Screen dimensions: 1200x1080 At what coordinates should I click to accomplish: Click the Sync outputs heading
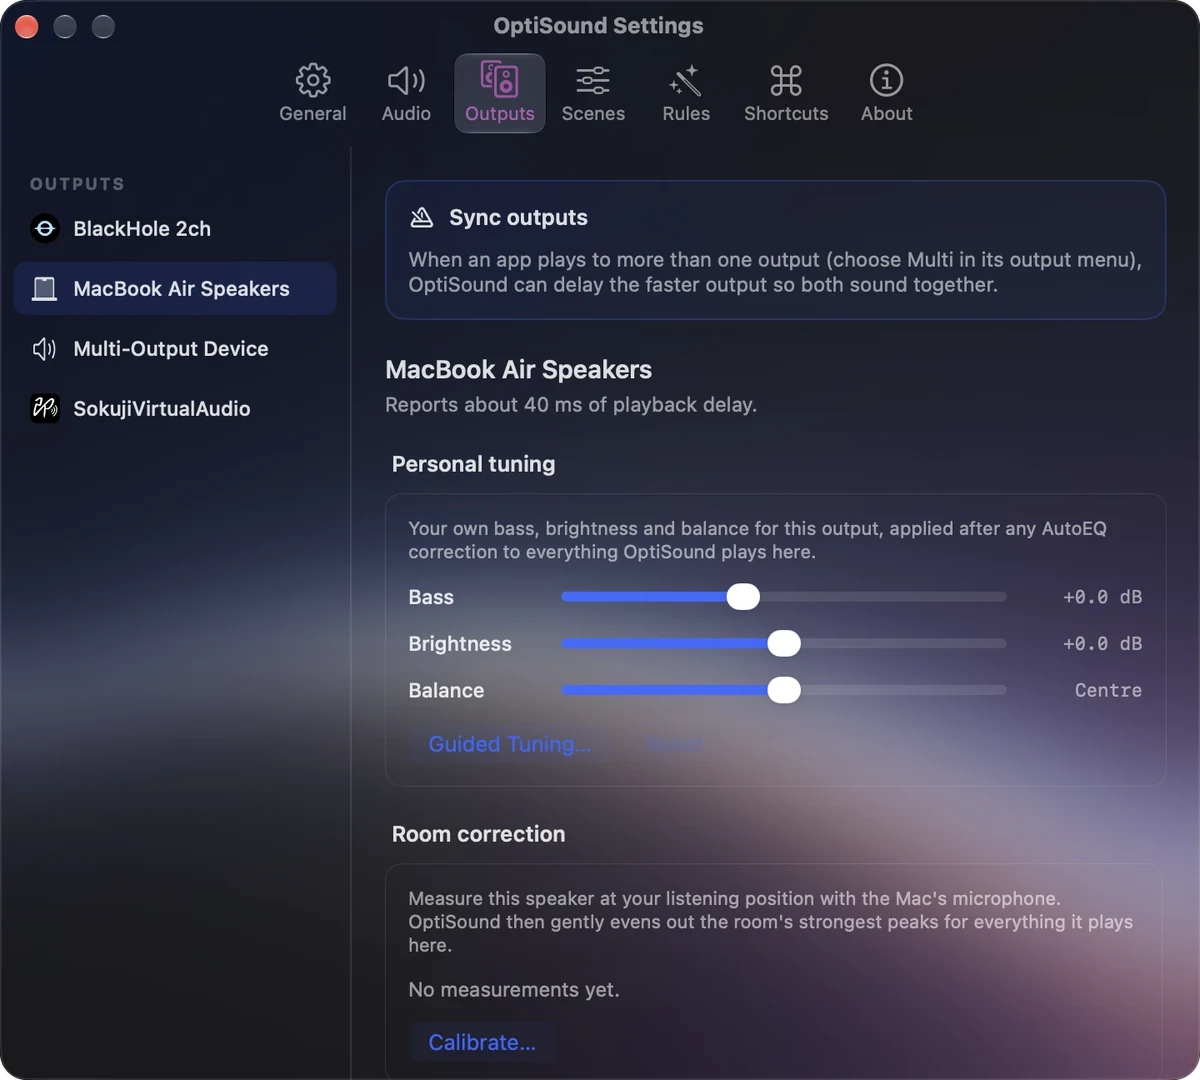click(x=518, y=218)
